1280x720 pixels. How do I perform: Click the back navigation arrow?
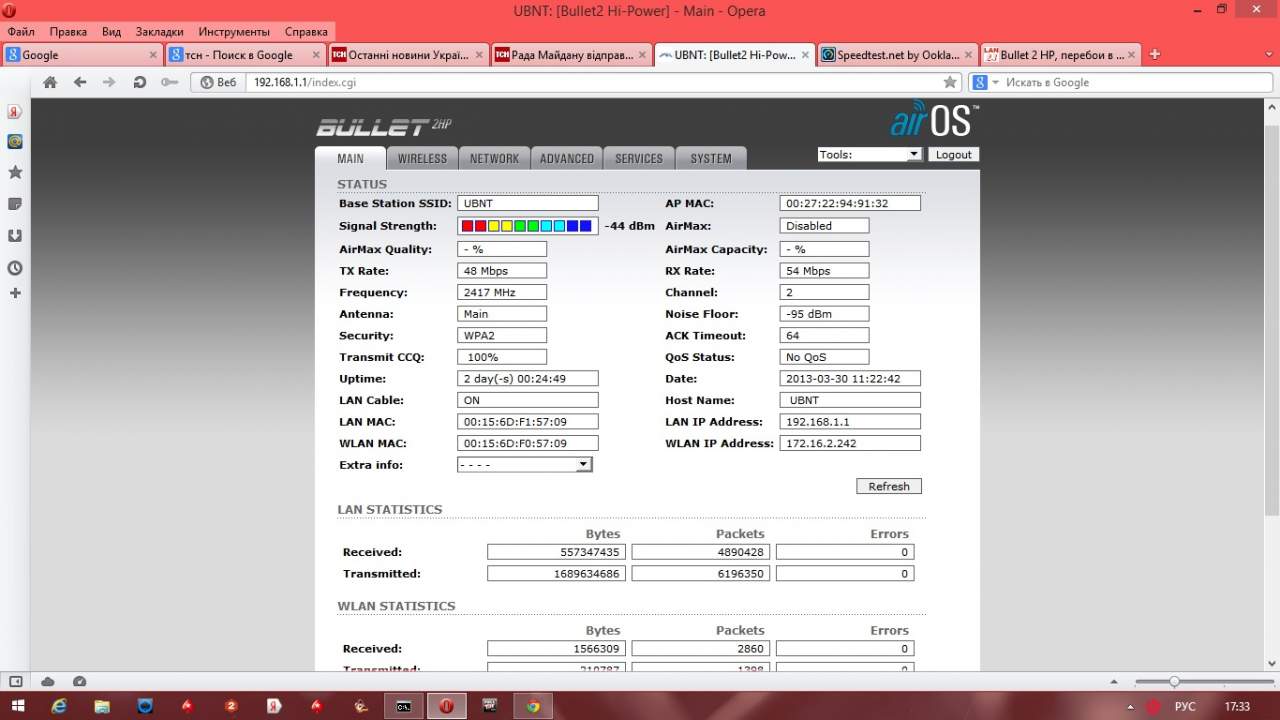[x=80, y=82]
